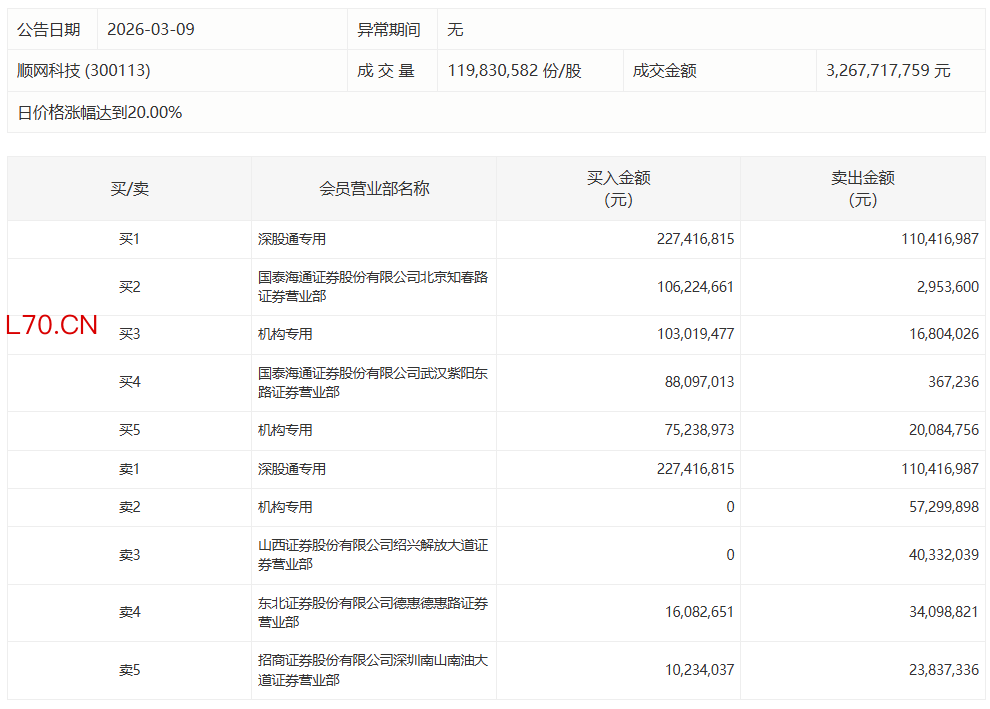Click buy amount 75,238,973 in 买5 row
The height and width of the screenshot is (709, 990).
695,430
